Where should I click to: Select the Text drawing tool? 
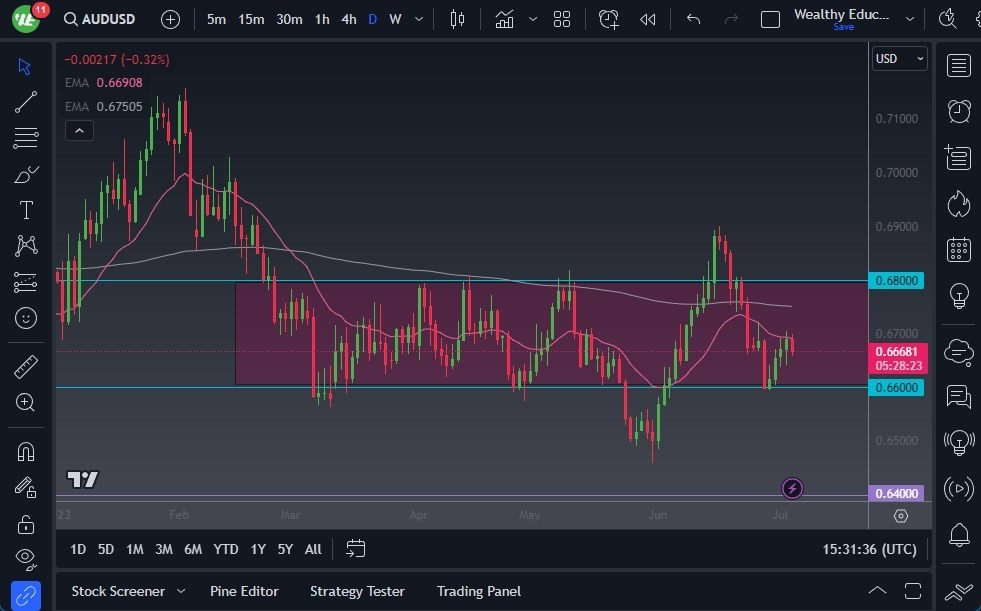tap(26, 210)
